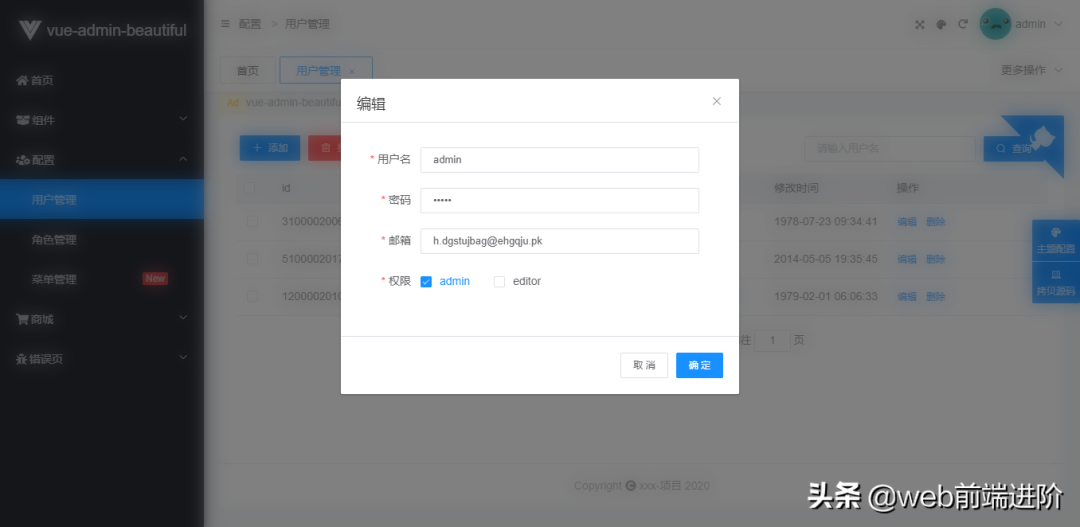Check the editor permission checkbox
Image resolution: width=1080 pixels, height=527 pixels.
tap(499, 282)
